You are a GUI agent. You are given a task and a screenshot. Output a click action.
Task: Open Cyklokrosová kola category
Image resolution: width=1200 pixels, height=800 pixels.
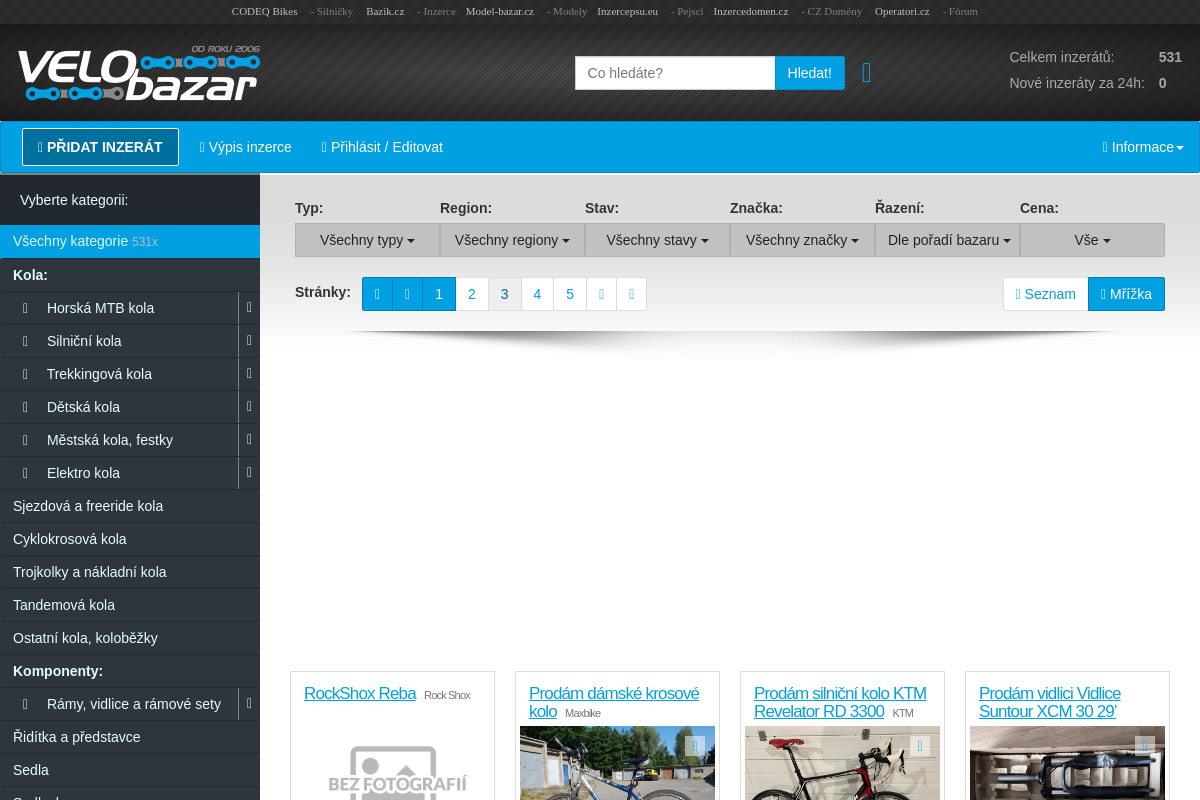point(130,539)
